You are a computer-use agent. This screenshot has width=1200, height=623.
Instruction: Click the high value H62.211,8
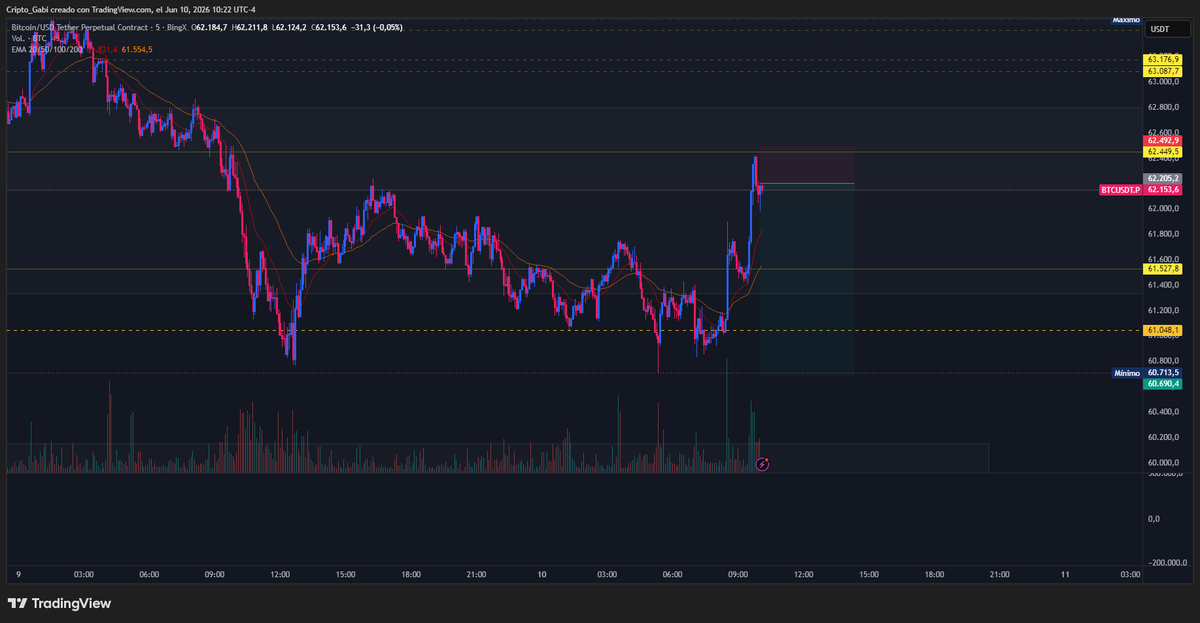coord(249,27)
